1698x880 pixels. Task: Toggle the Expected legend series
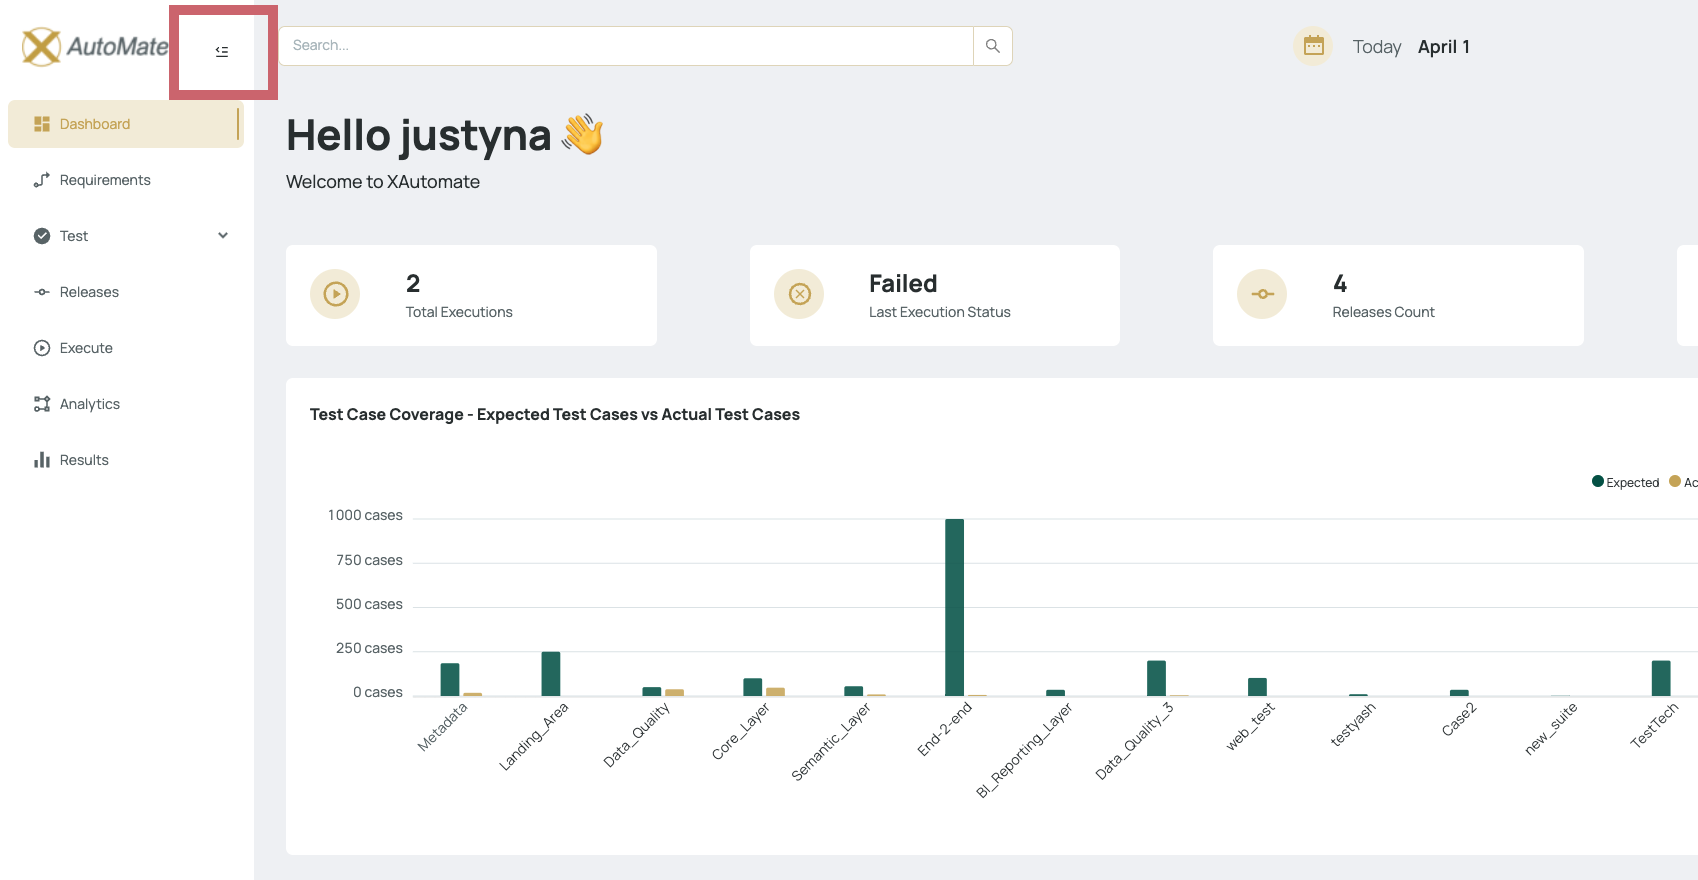coord(1626,482)
